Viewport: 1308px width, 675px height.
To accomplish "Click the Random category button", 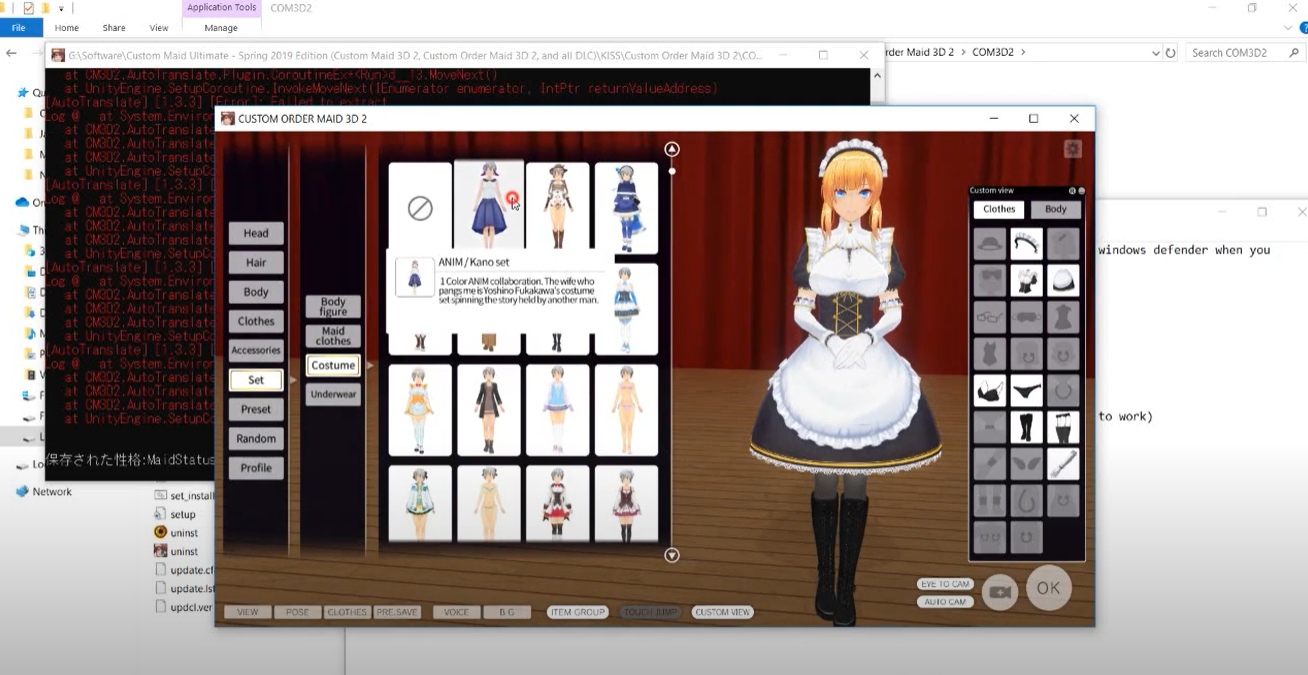I will (256, 438).
